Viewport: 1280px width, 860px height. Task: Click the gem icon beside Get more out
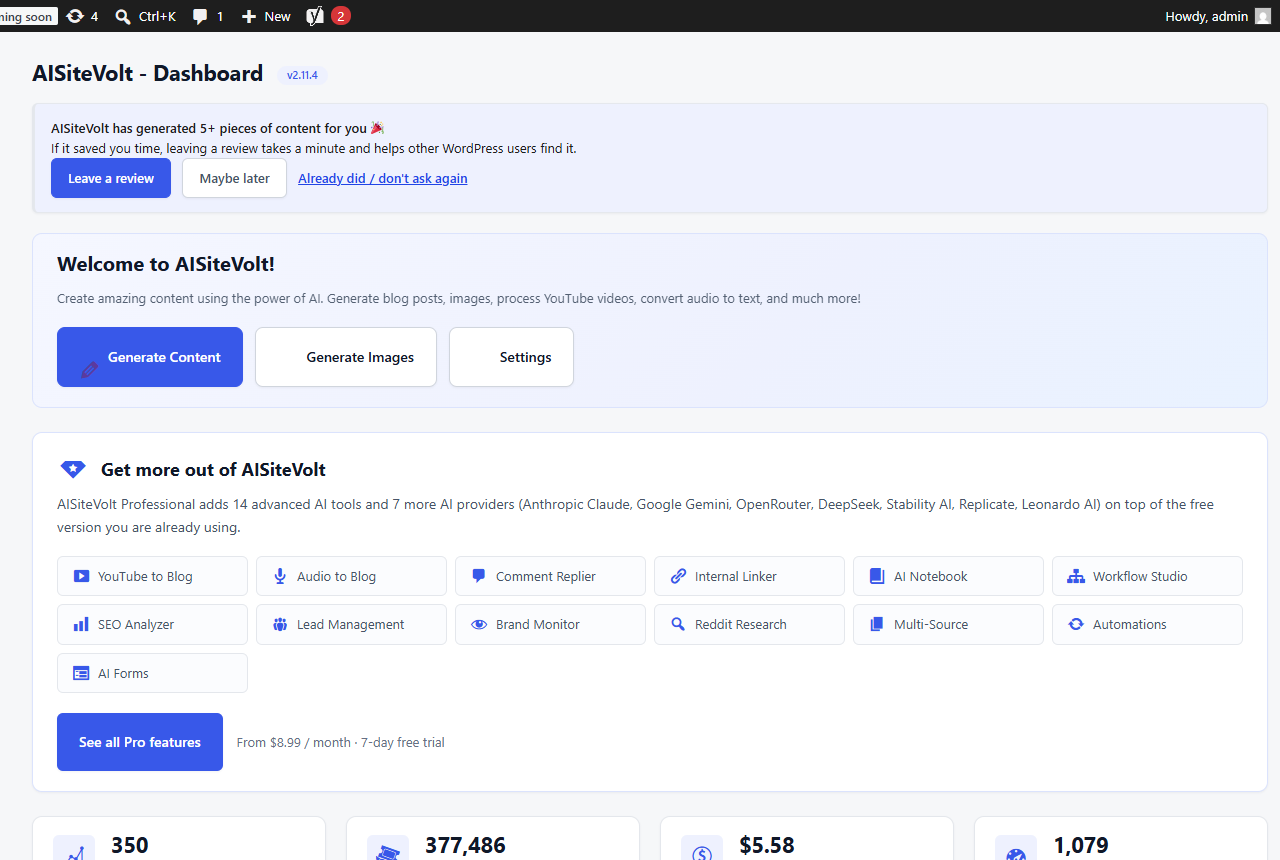(x=73, y=469)
